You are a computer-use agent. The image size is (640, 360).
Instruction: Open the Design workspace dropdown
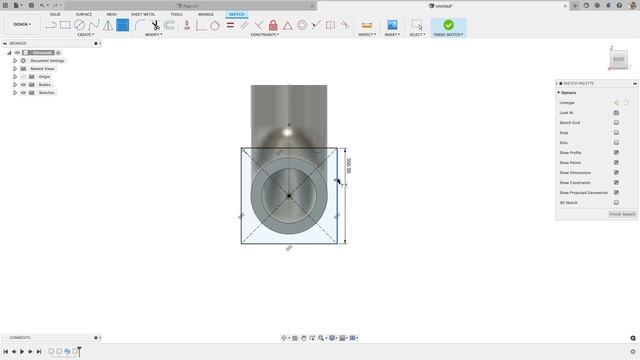22,24
